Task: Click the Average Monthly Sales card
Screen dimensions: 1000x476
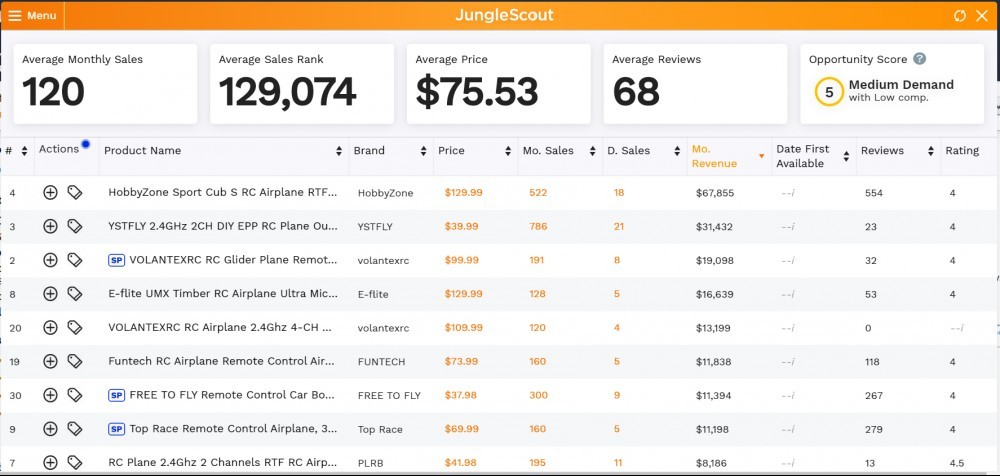Action: pos(105,84)
